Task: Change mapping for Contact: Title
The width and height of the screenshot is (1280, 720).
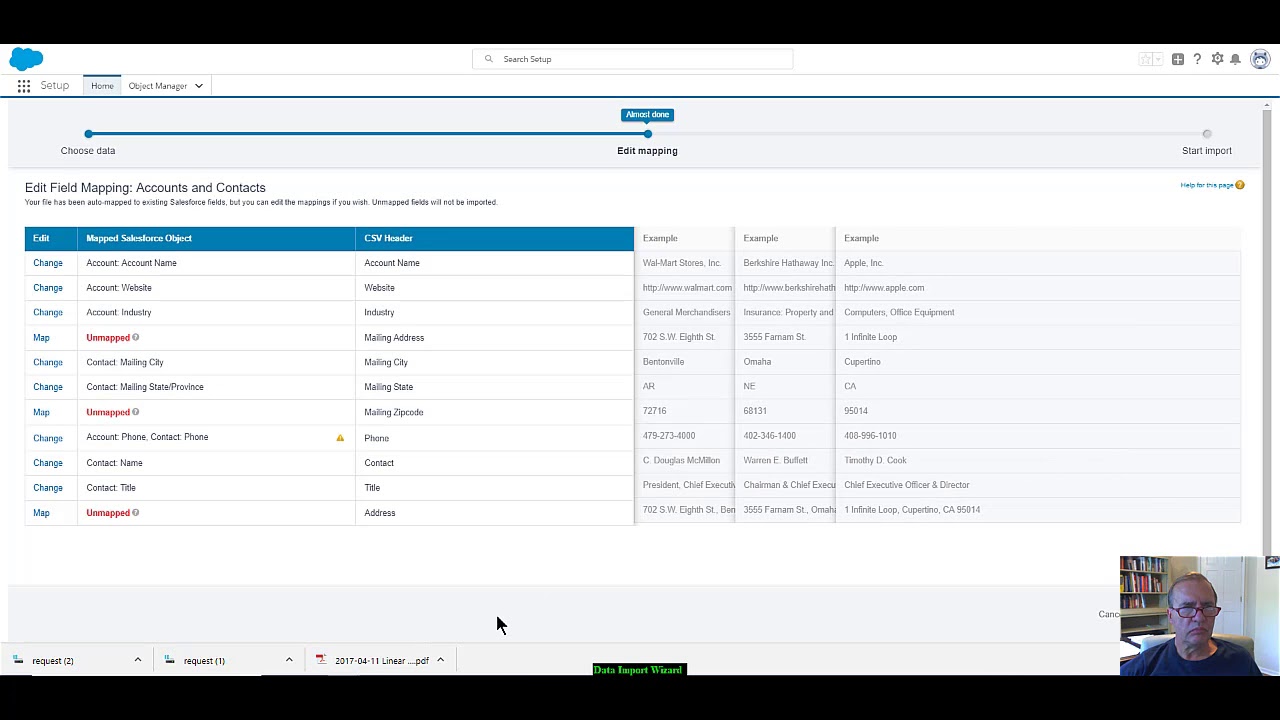Action: (x=48, y=488)
